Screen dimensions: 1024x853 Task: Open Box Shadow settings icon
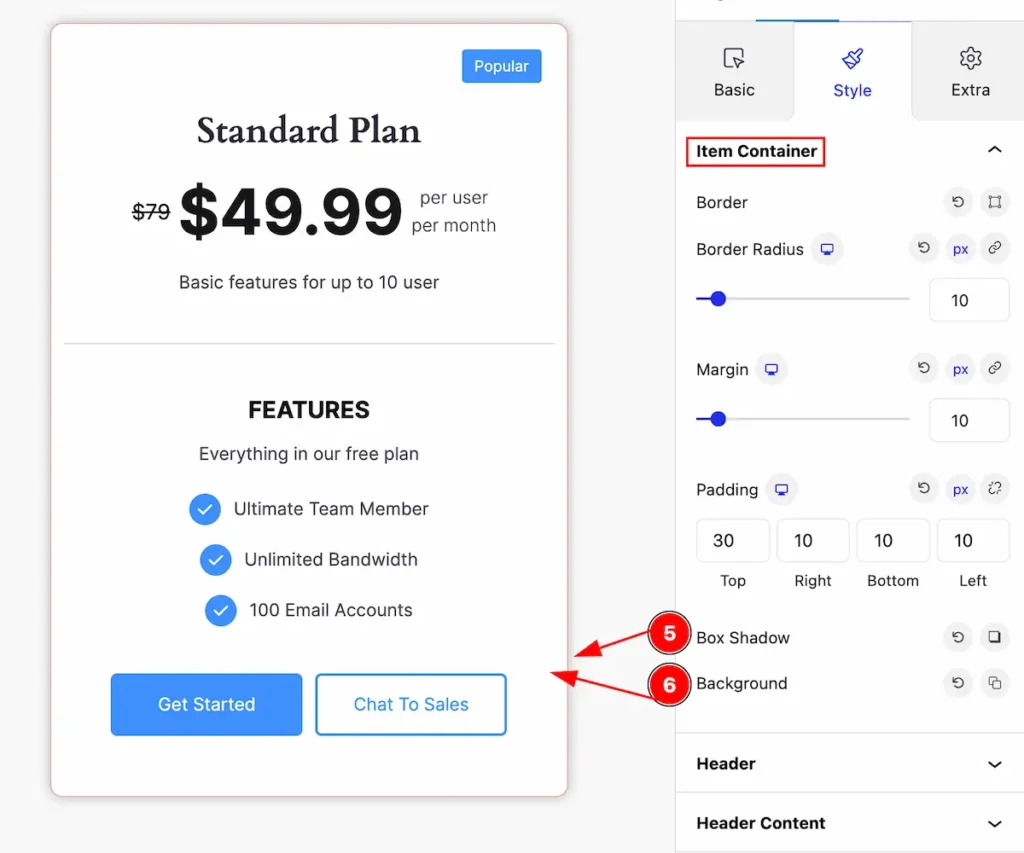click(994, 637)
